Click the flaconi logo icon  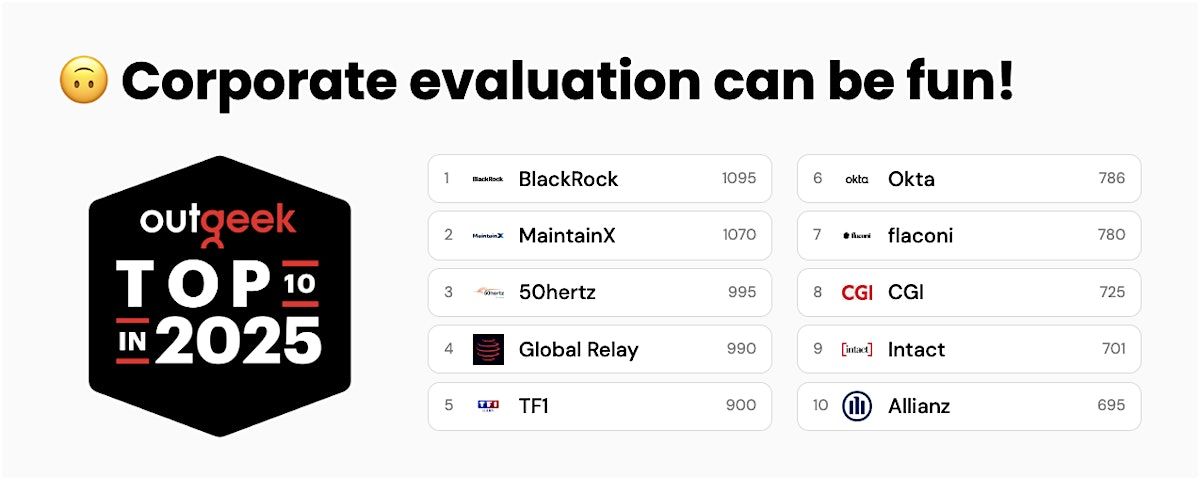tap(857, 236)
